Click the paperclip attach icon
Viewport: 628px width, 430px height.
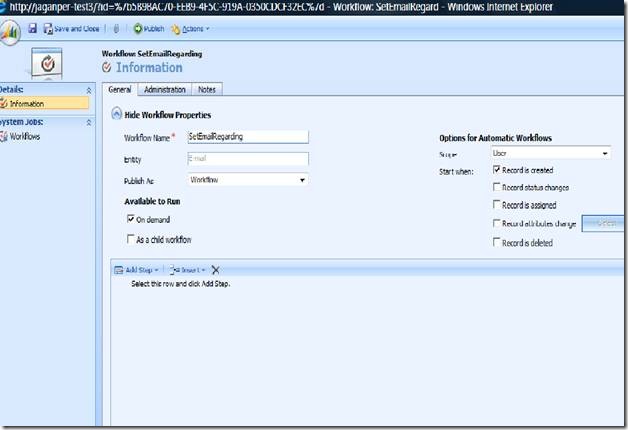pyautogui.click(x=118, y=29)
